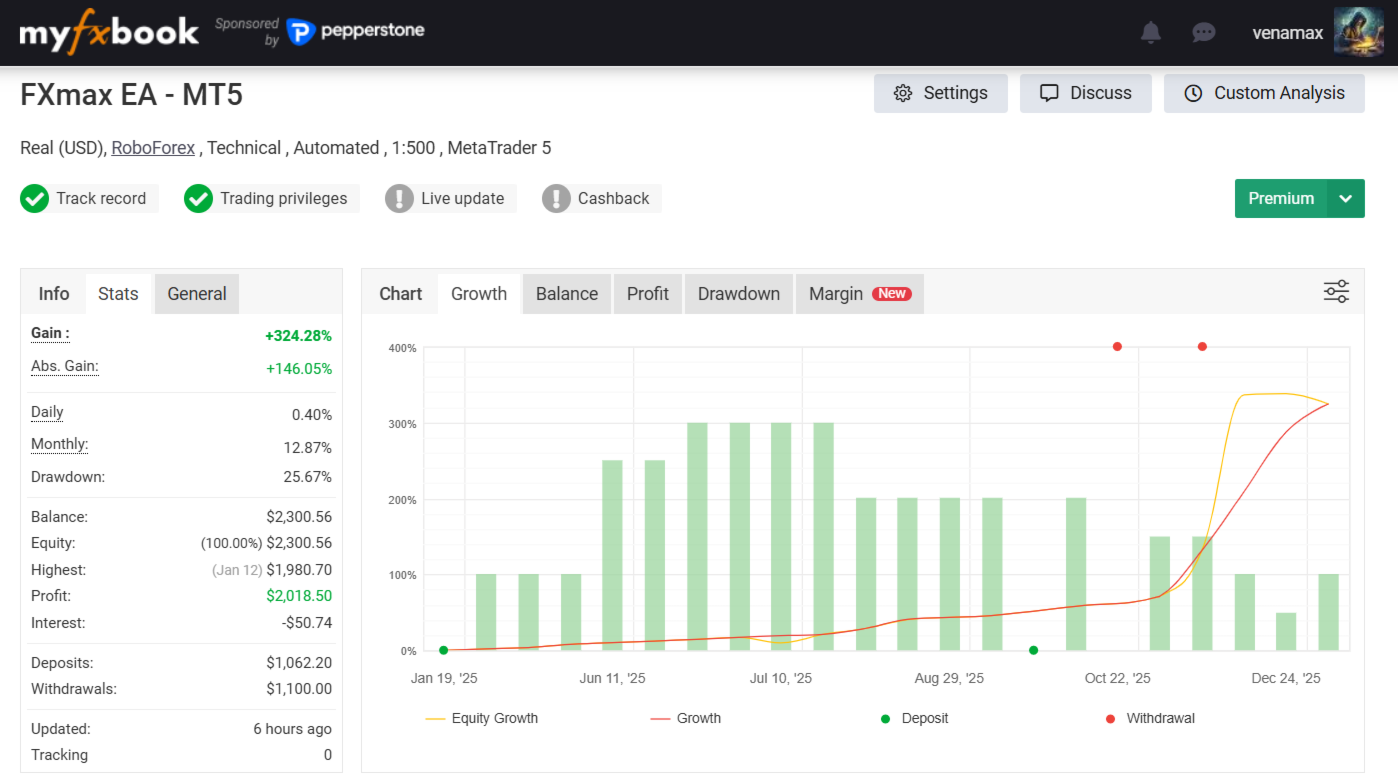Image resolution: width=1398 pixels, height=778 pixels.
Task: Click the Cashback exclamation icon
Action: point(556,198)
